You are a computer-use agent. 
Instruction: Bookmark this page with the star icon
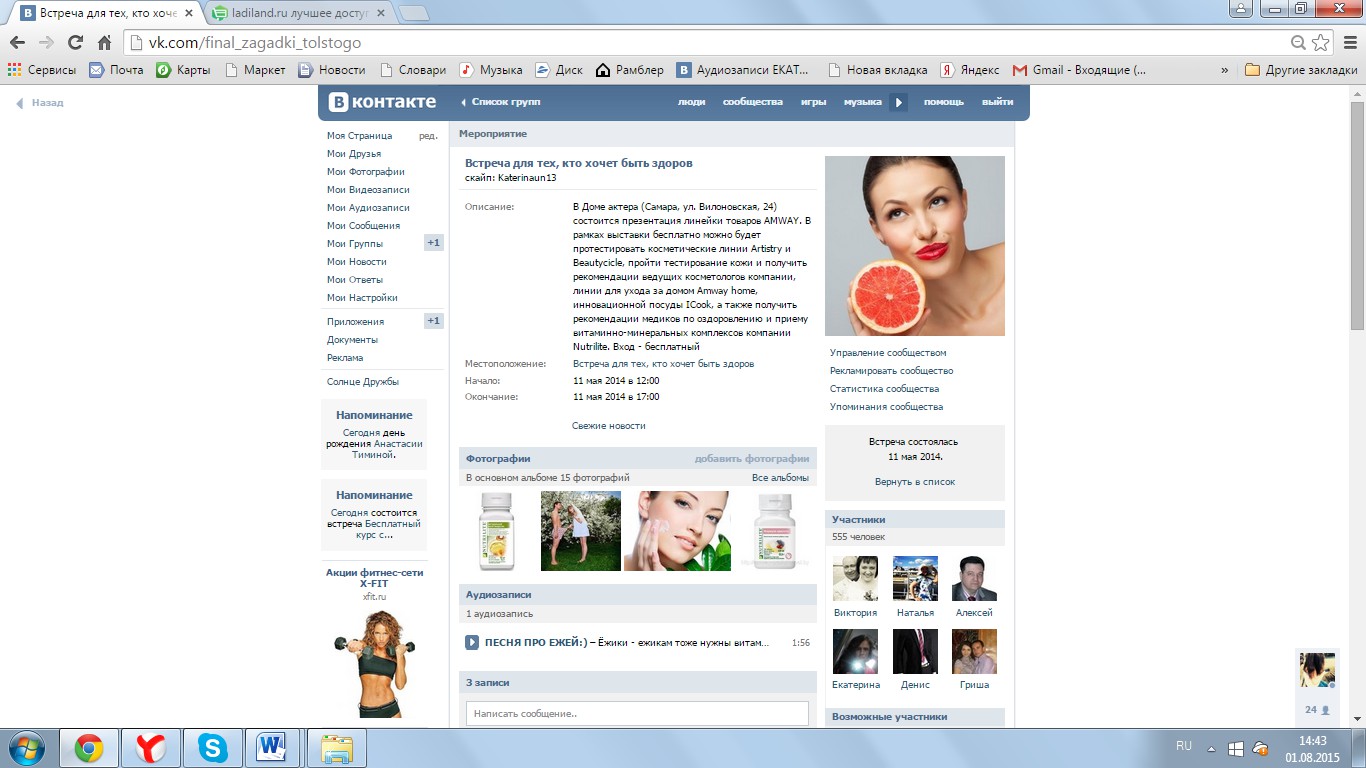coord(1320,43)
